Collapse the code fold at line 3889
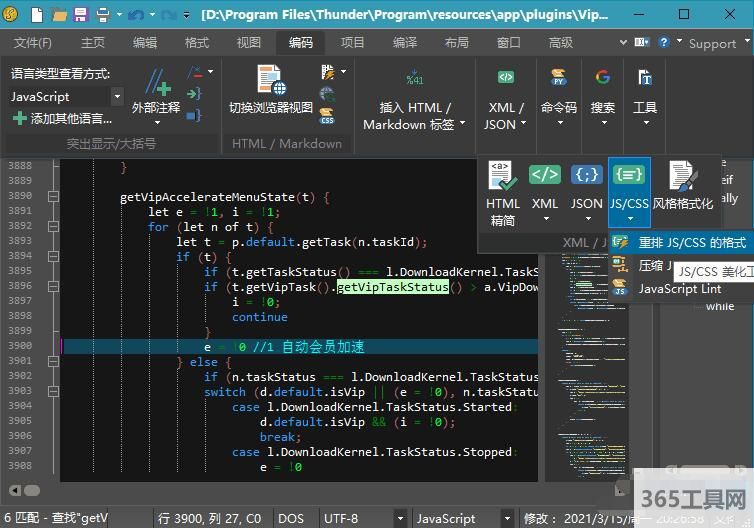This screenshot has width=754, height=528. coord(52,197)
